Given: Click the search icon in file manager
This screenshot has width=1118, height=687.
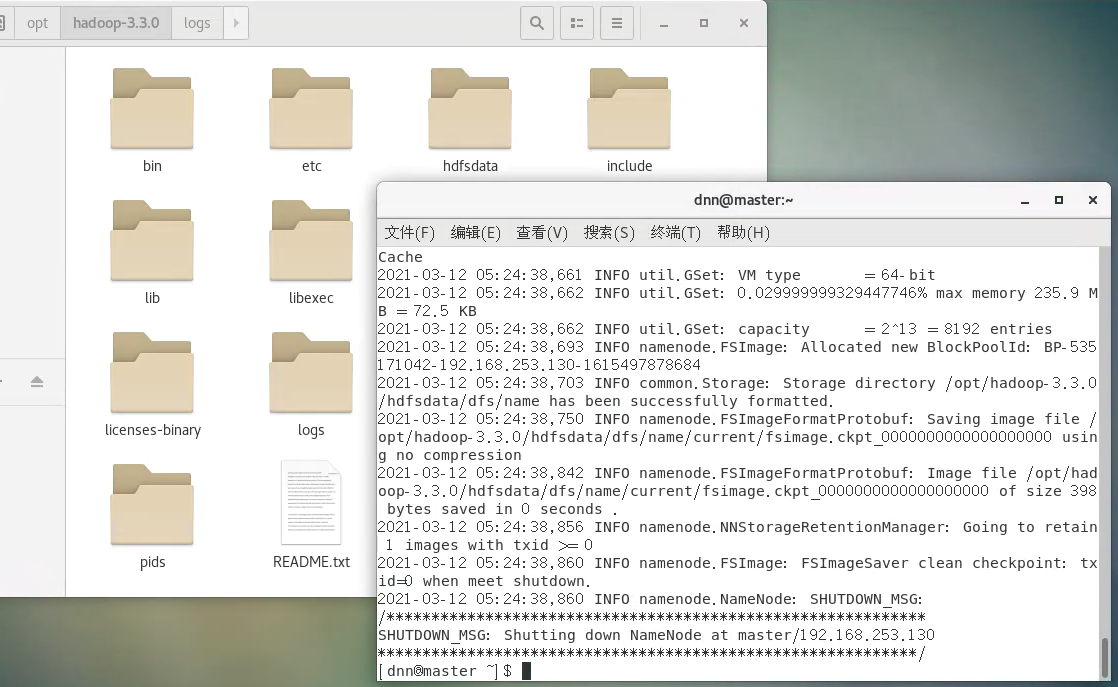Looking at the screenshot, I should tap(537, 24).
